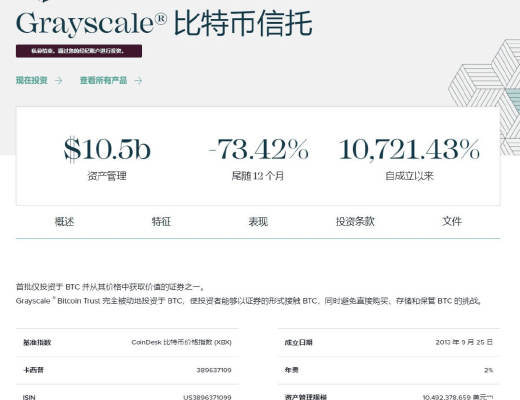520x400 pixels.
Task: Click the 10,492,378,659 美元 value
Action: click(x=458, y=397)
